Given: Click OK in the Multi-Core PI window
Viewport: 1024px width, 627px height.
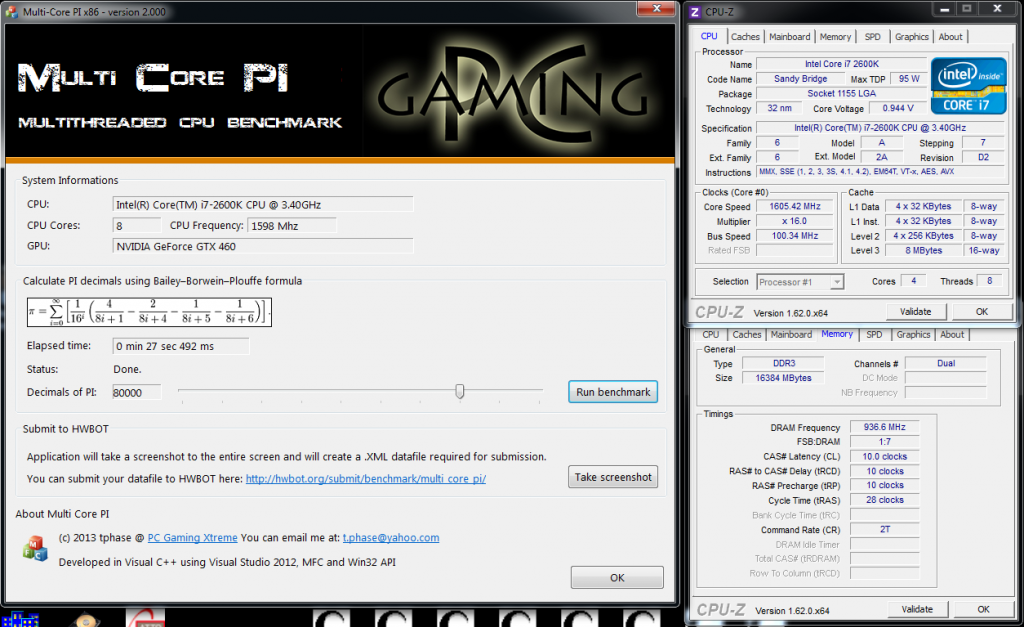Looking at the screenshot, I should tap(617, 577).
